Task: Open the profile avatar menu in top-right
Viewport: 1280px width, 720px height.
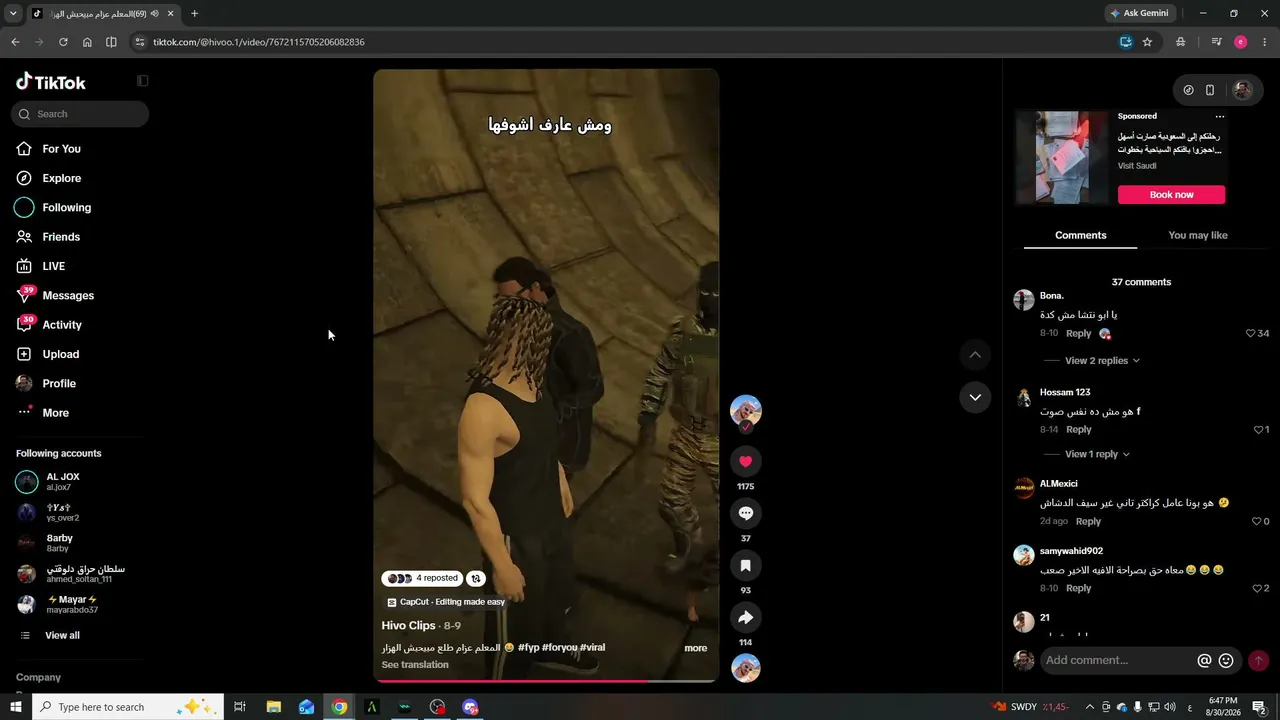Action: tap(1242, 90)
